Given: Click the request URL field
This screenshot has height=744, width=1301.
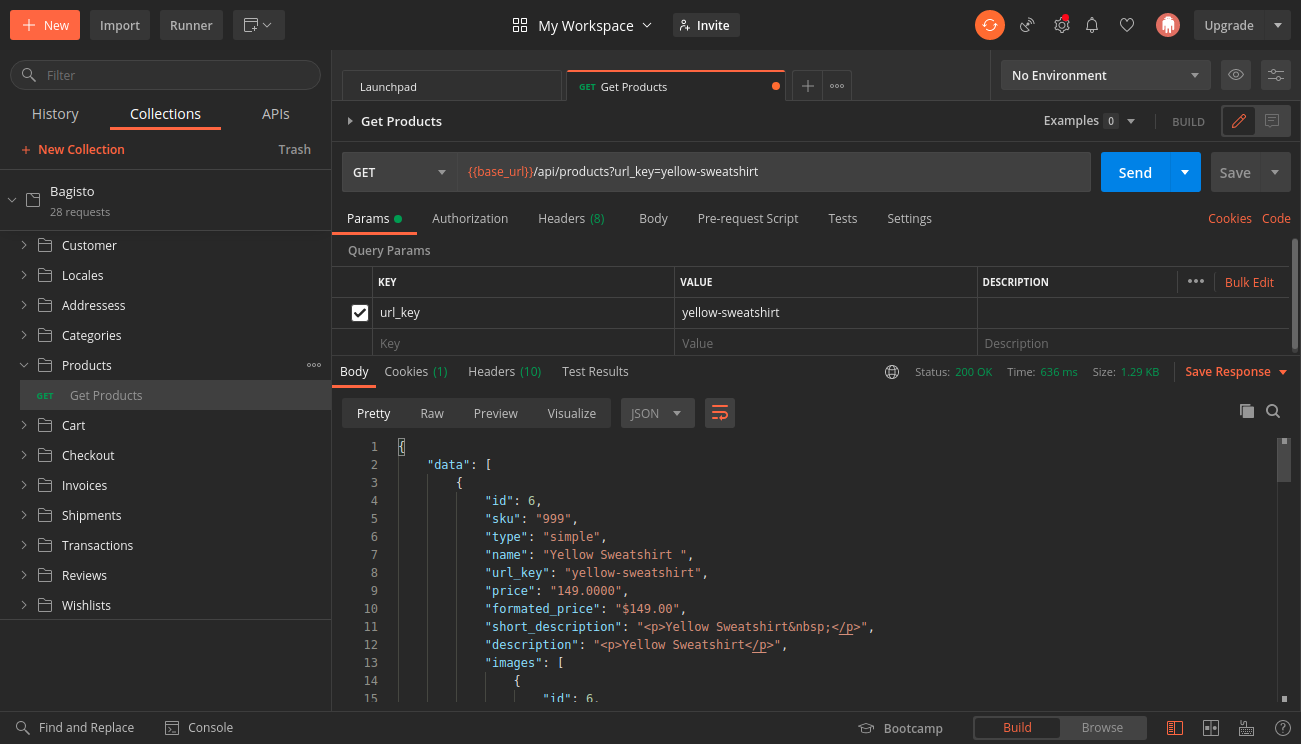Looking at the screenshot, I should (x=774, y=172).
